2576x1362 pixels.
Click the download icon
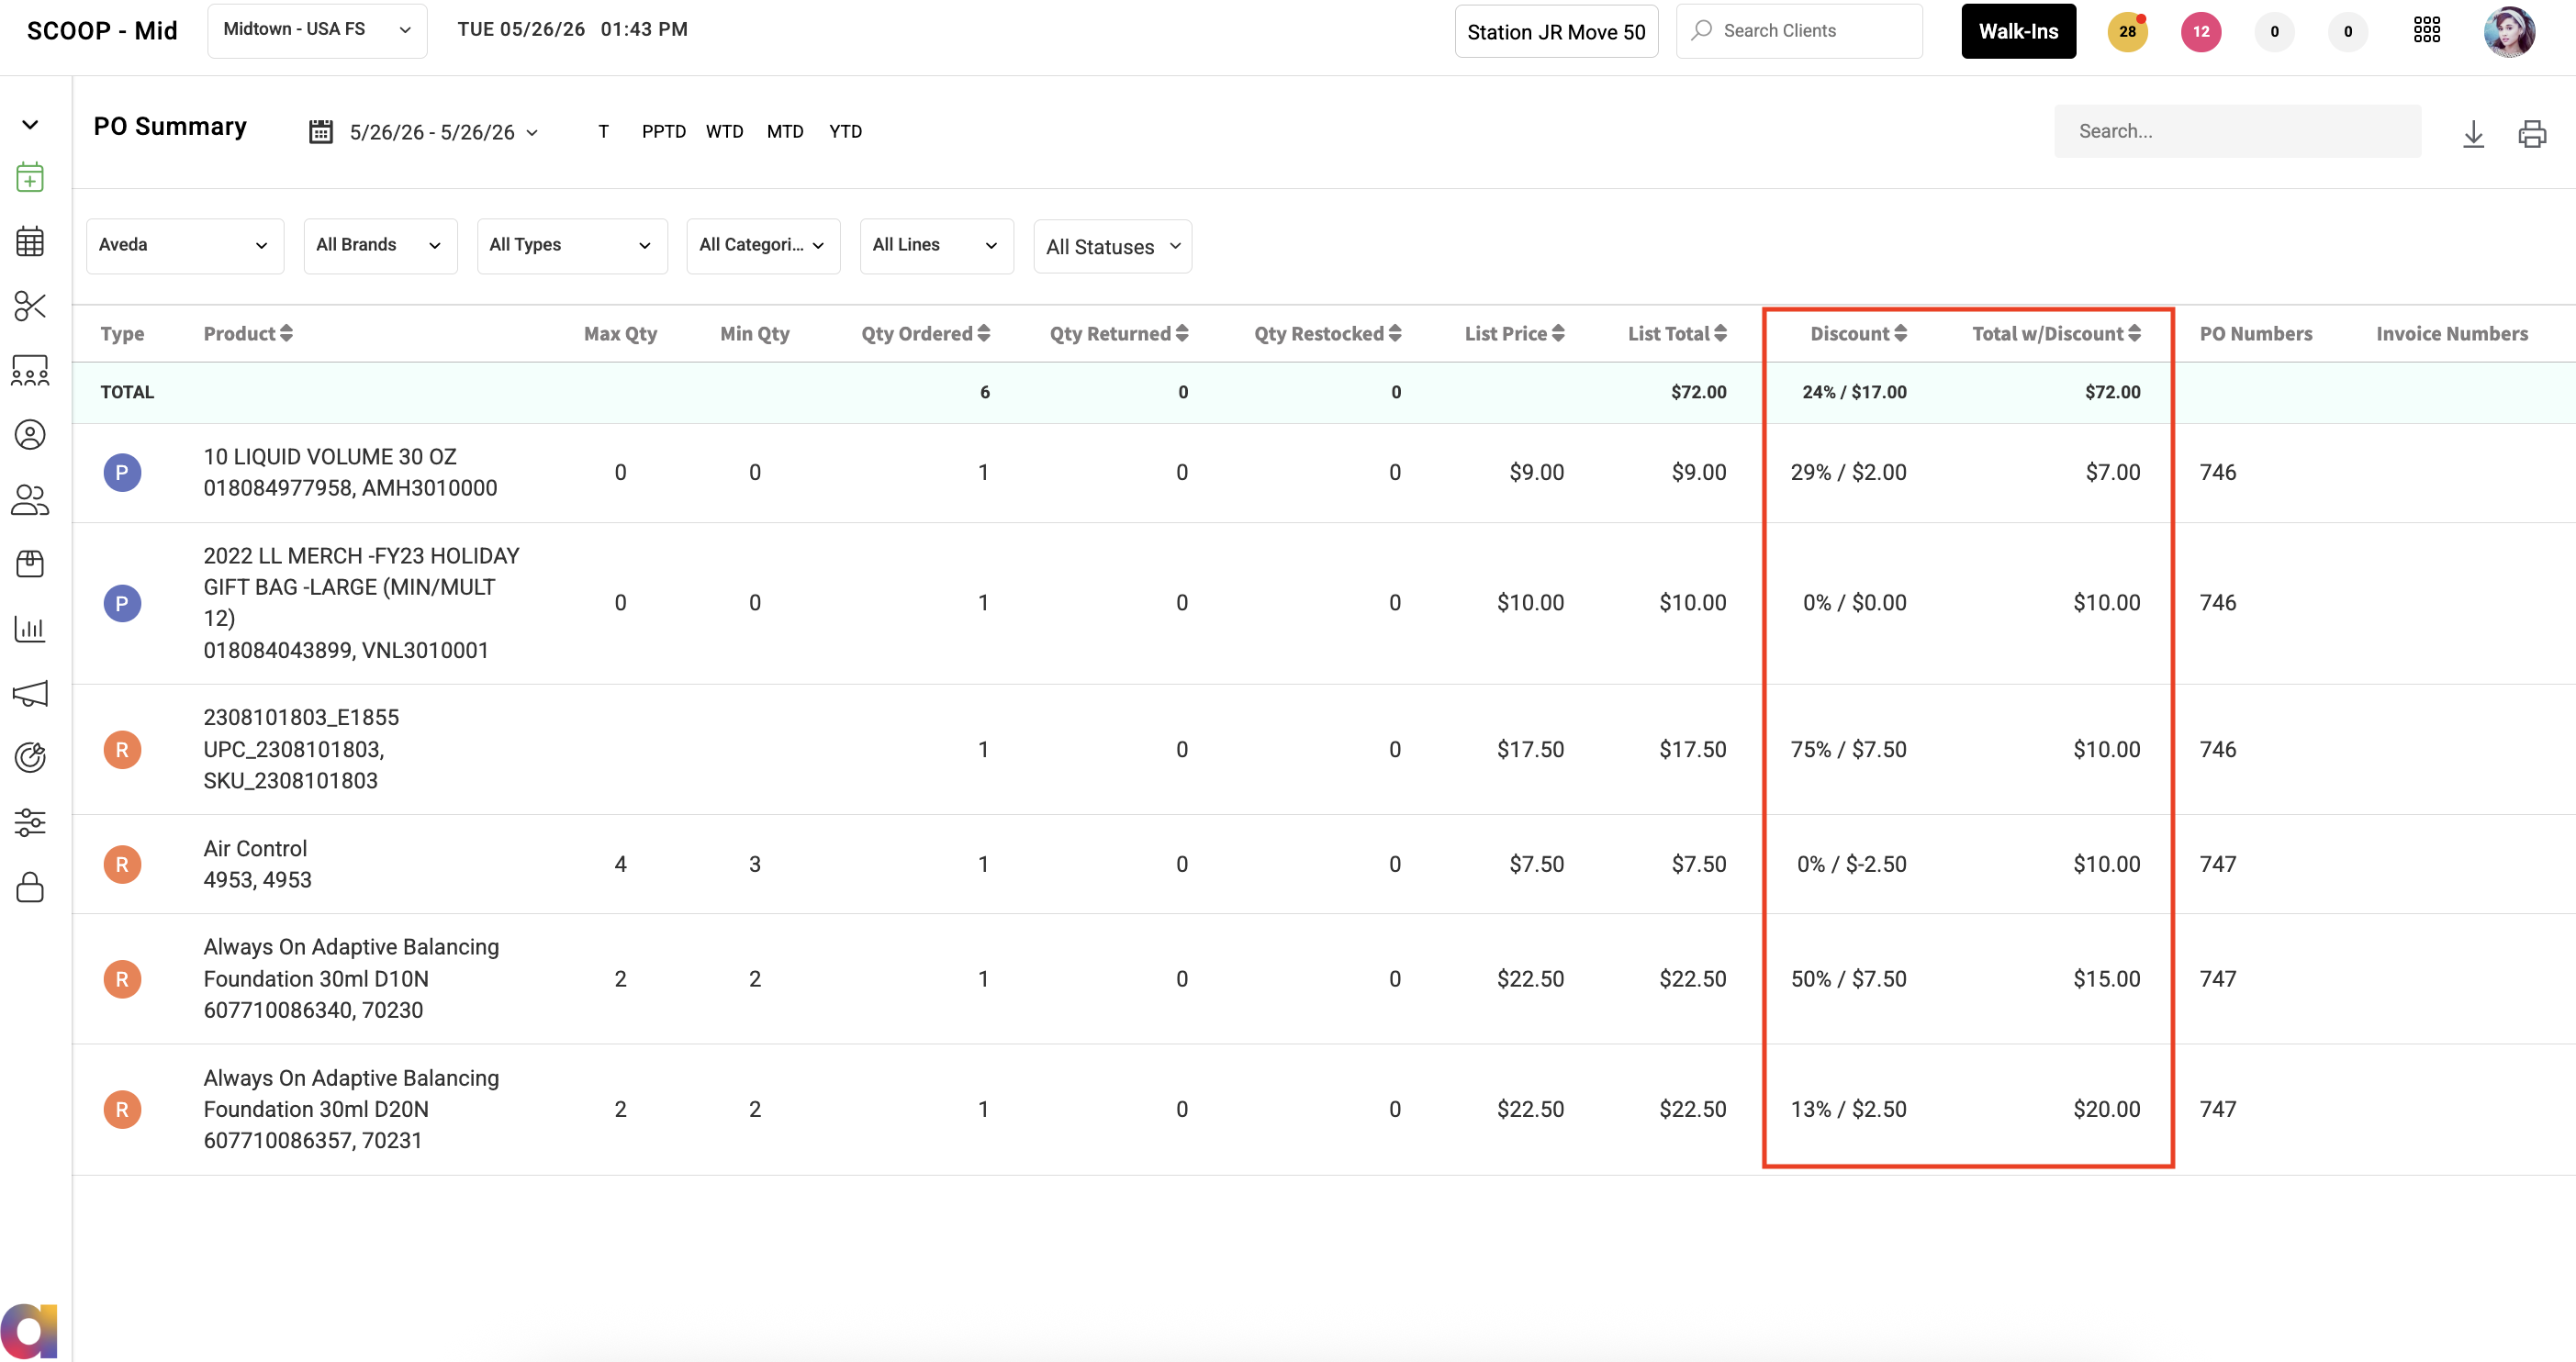pos(2473,133)
